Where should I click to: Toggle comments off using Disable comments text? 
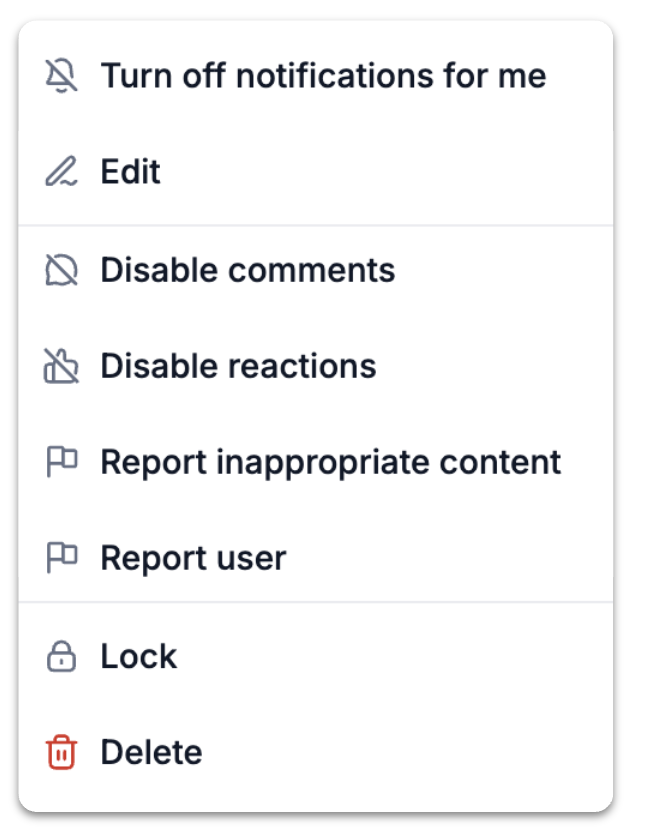248,270
